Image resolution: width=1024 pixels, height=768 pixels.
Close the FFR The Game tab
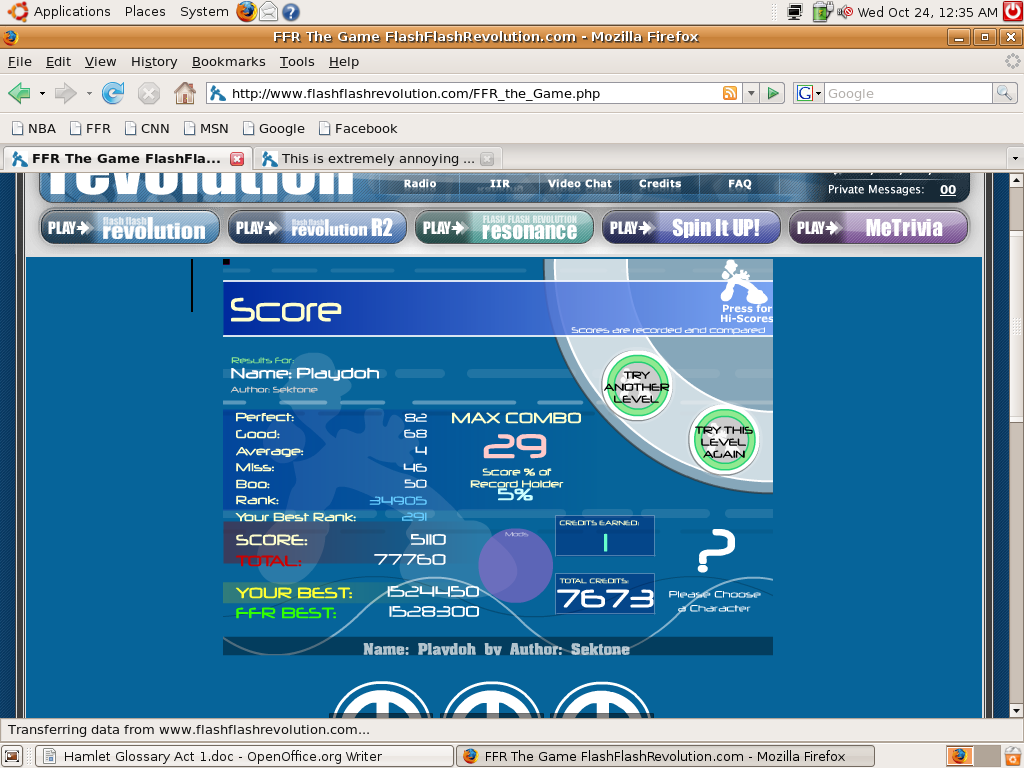tap(237, 158)
